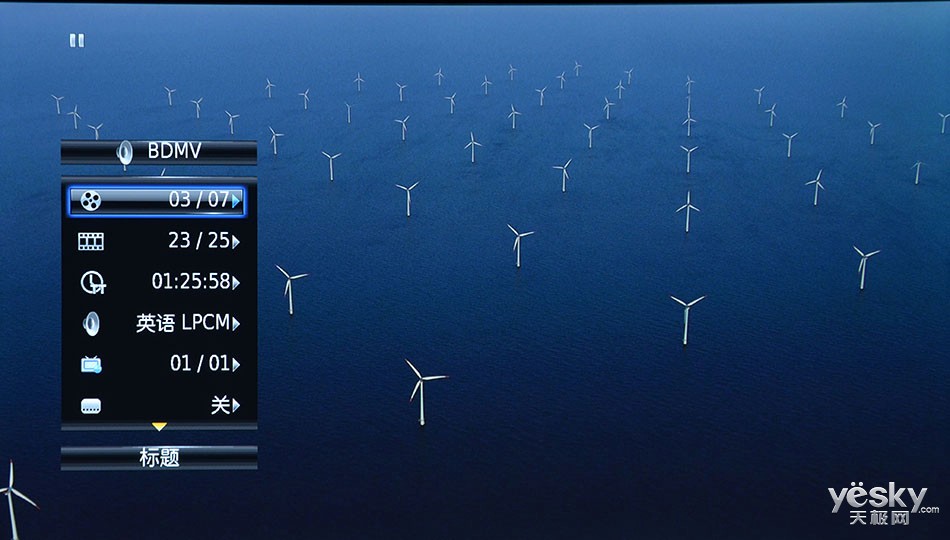Select the BDMV header label
Viewport: 950px width, 540px height.
[174, 152]
